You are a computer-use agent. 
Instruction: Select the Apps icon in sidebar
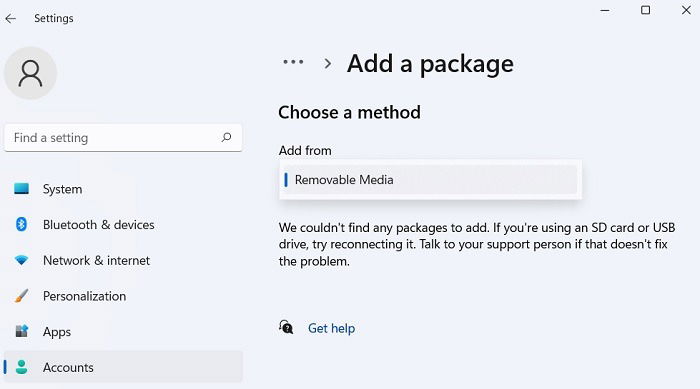click(x=21, y=331)
